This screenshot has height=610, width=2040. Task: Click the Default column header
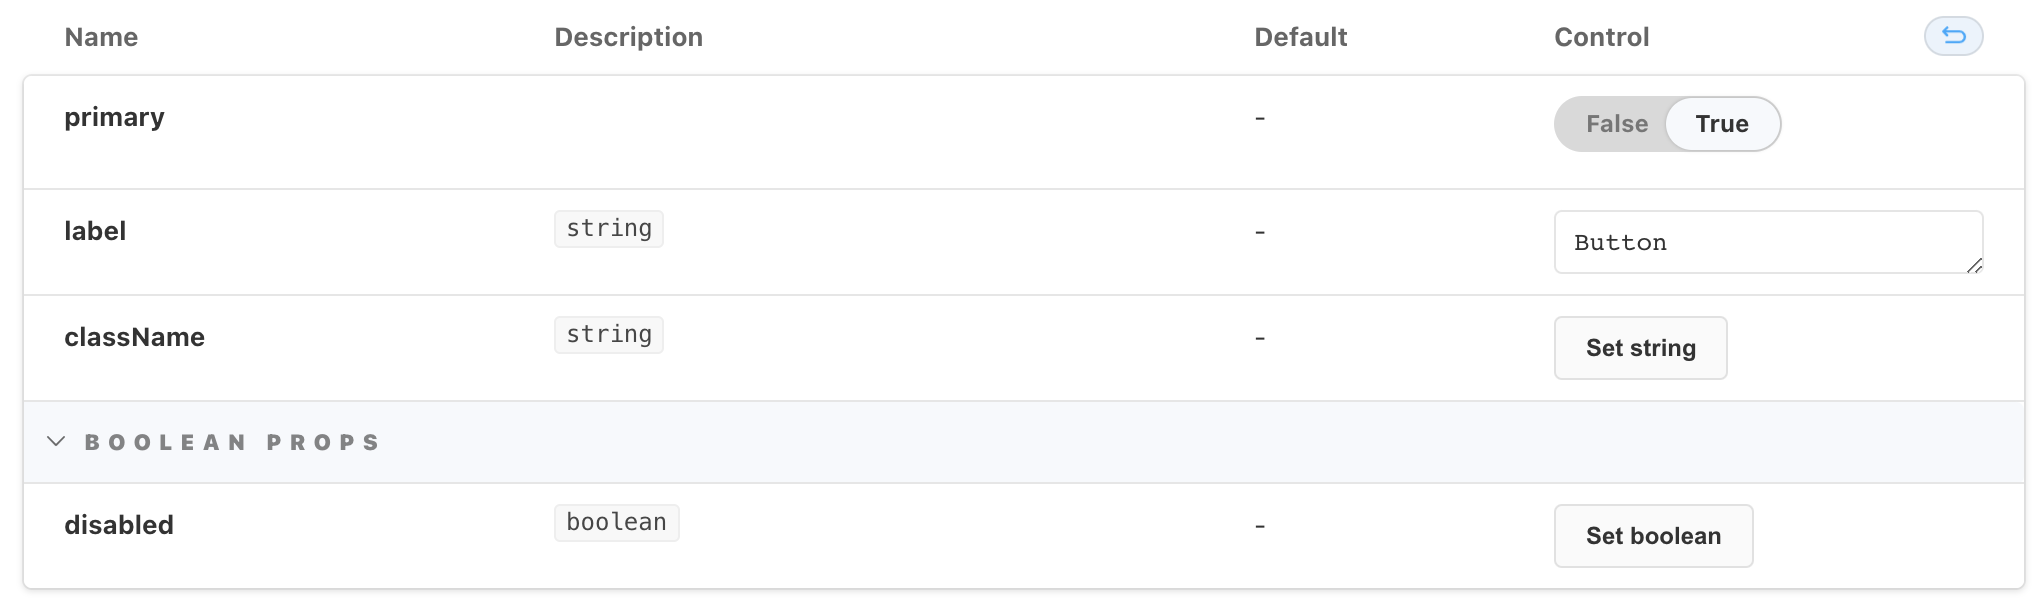tap(1300, 37)
